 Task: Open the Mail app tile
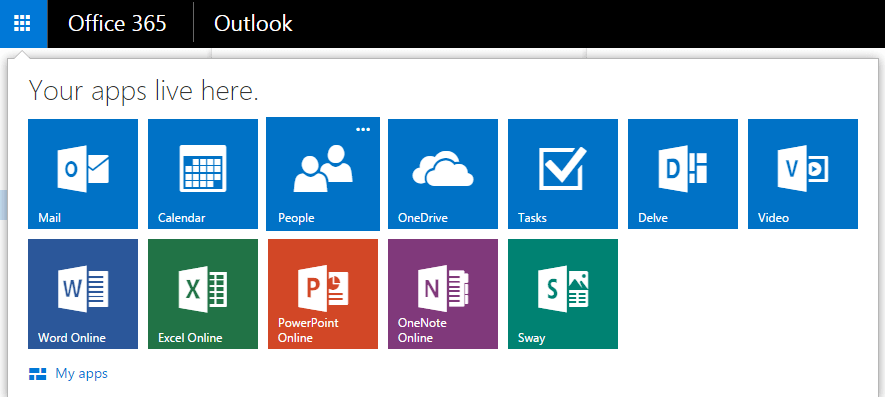83,174
